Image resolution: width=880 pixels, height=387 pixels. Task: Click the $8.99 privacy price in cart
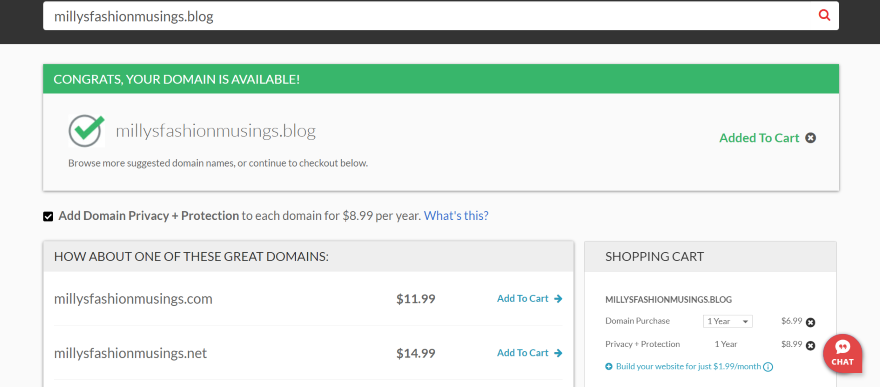click(791, 344)
